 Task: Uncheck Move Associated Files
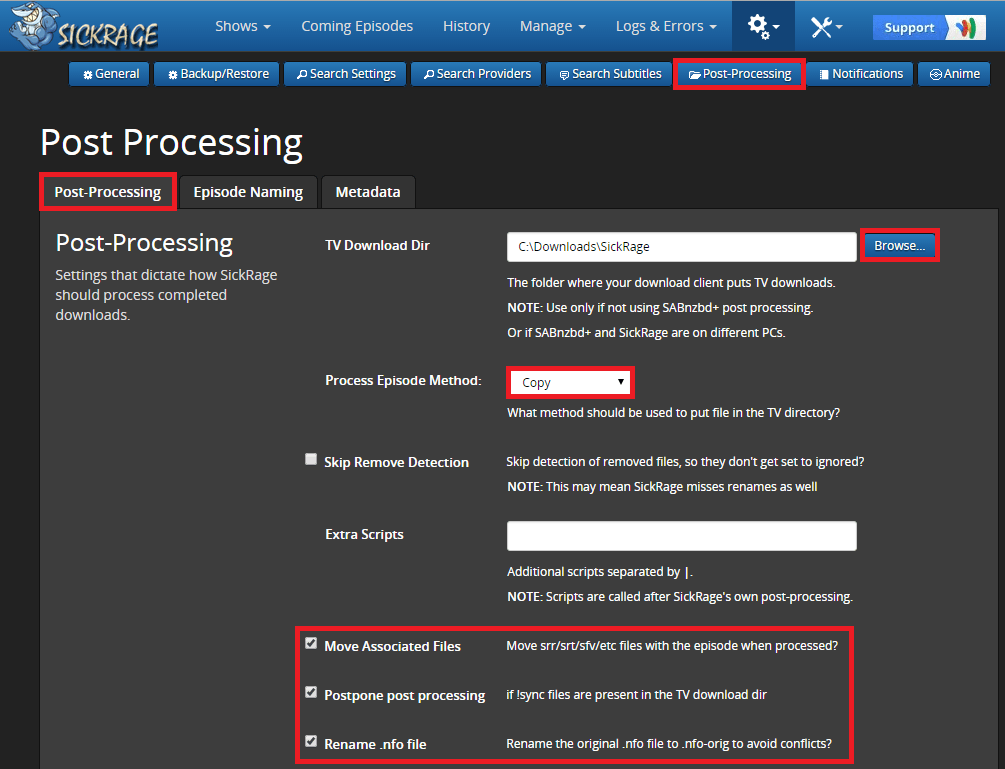pyautogui.click(x=311, y=644)
